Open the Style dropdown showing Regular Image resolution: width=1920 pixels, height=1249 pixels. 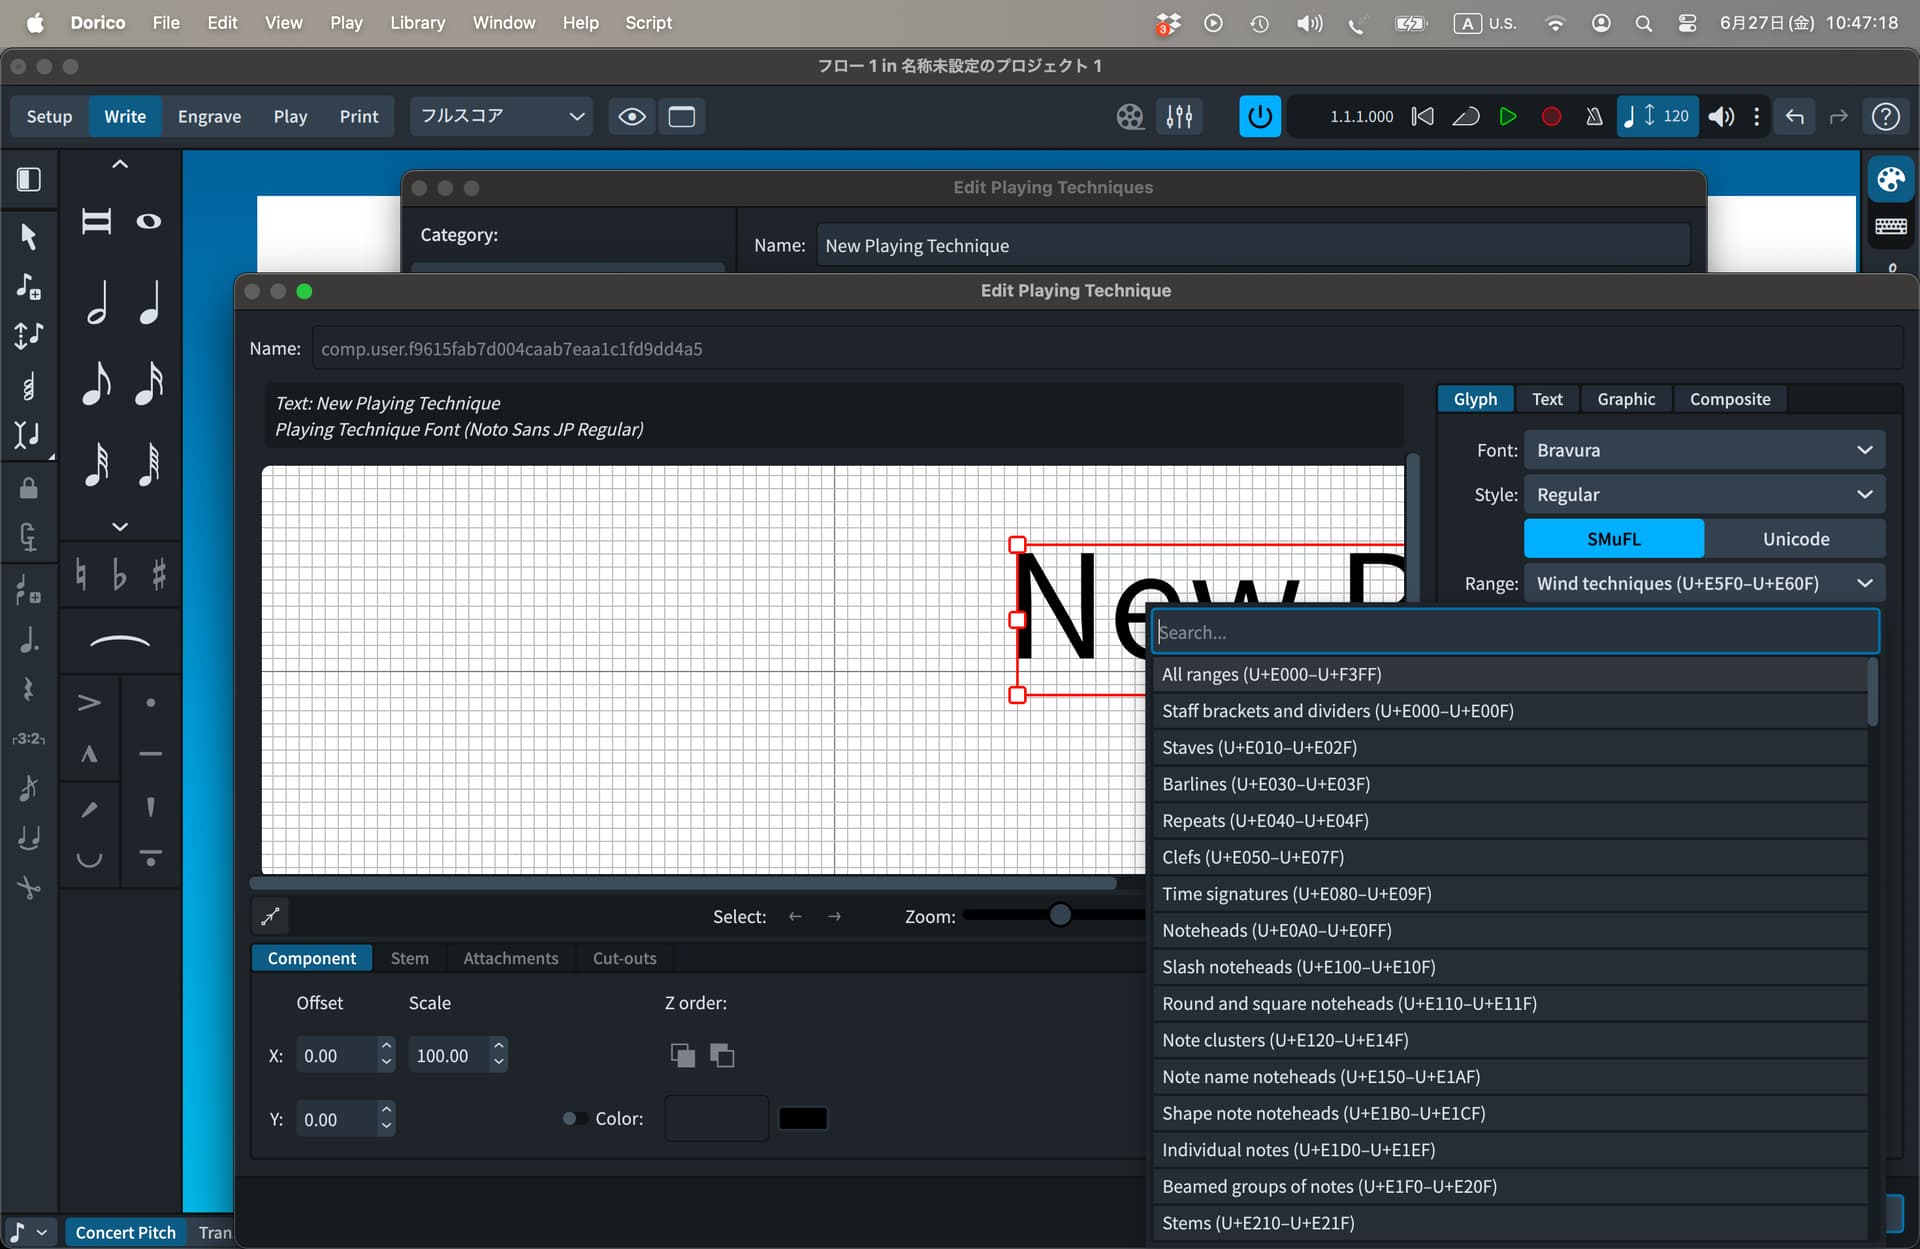tap(1703, 495)
